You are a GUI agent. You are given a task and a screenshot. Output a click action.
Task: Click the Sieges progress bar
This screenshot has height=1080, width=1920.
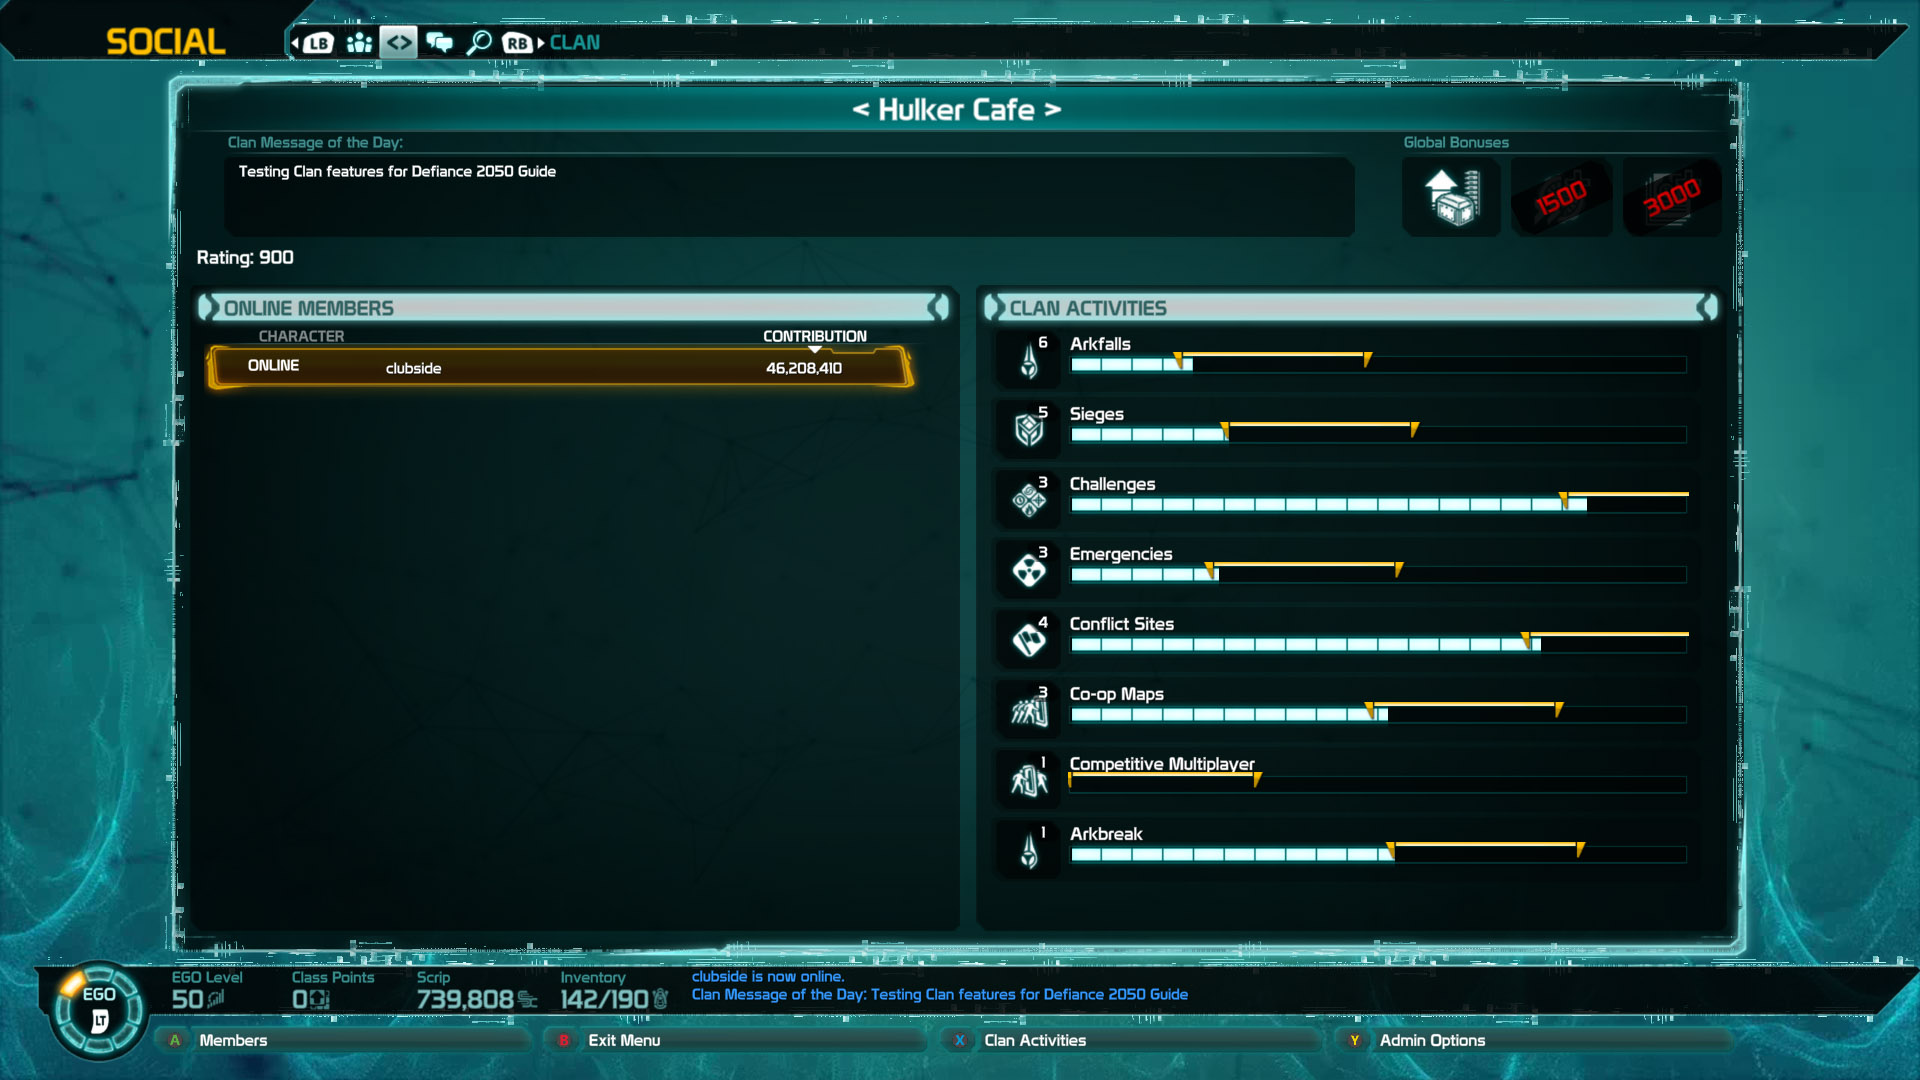[x=1379, y=435]
